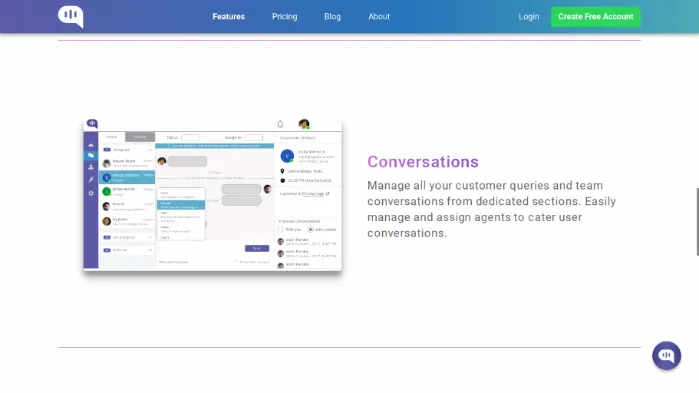Image resolution: width=699 pixels, height=393 pixels.
Task: Click the Login link
Action: point(529,16)
